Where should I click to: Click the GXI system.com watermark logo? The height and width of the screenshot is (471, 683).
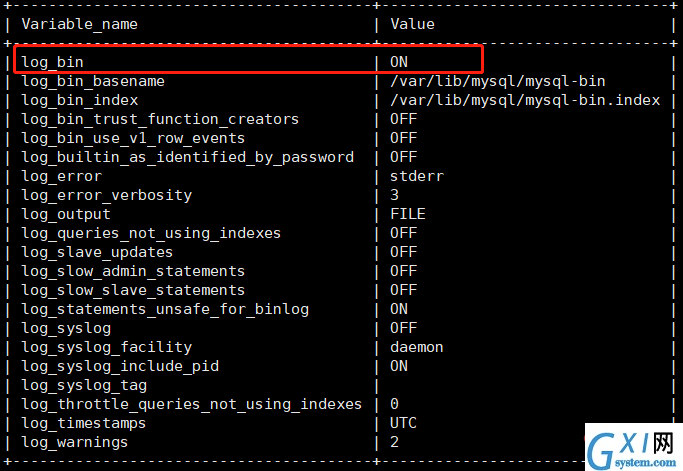(634, 448)
